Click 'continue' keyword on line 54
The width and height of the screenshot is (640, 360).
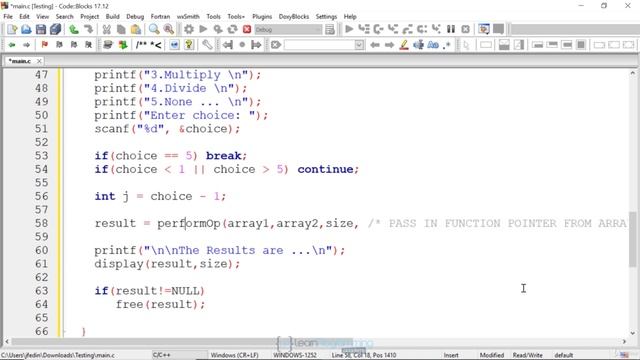326,169
